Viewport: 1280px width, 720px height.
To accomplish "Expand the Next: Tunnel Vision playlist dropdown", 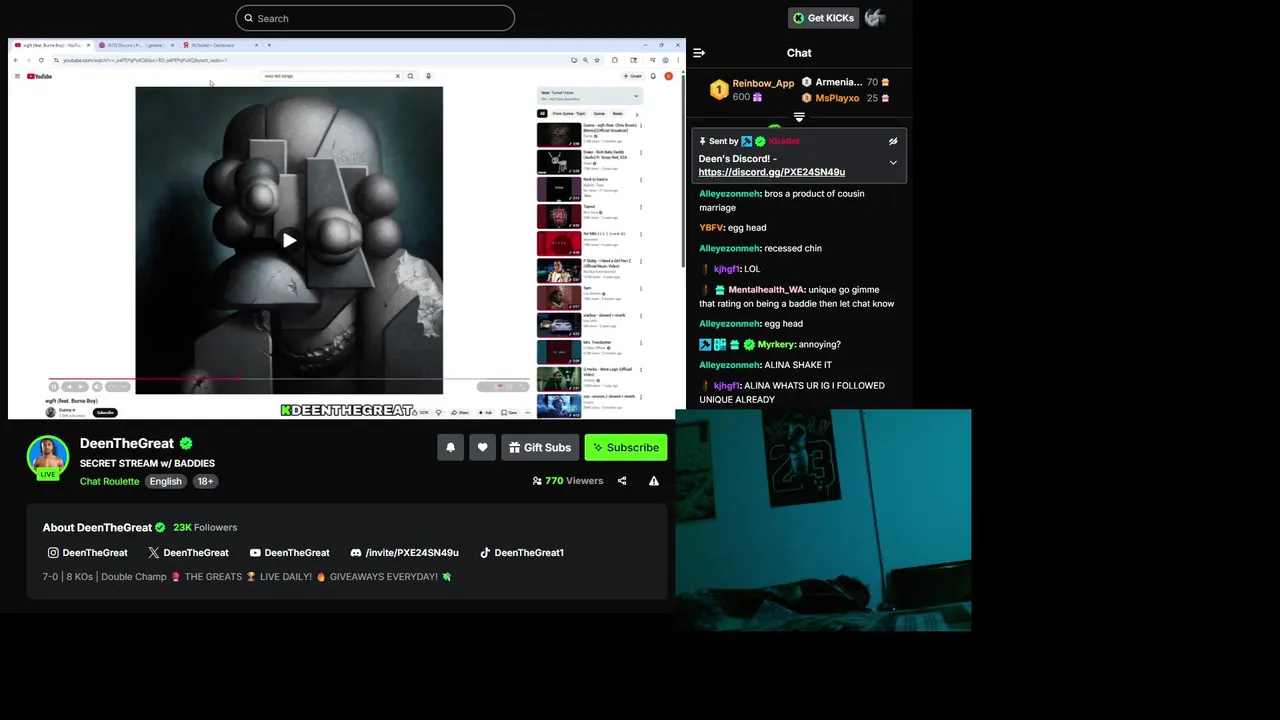I will point(635,96).
